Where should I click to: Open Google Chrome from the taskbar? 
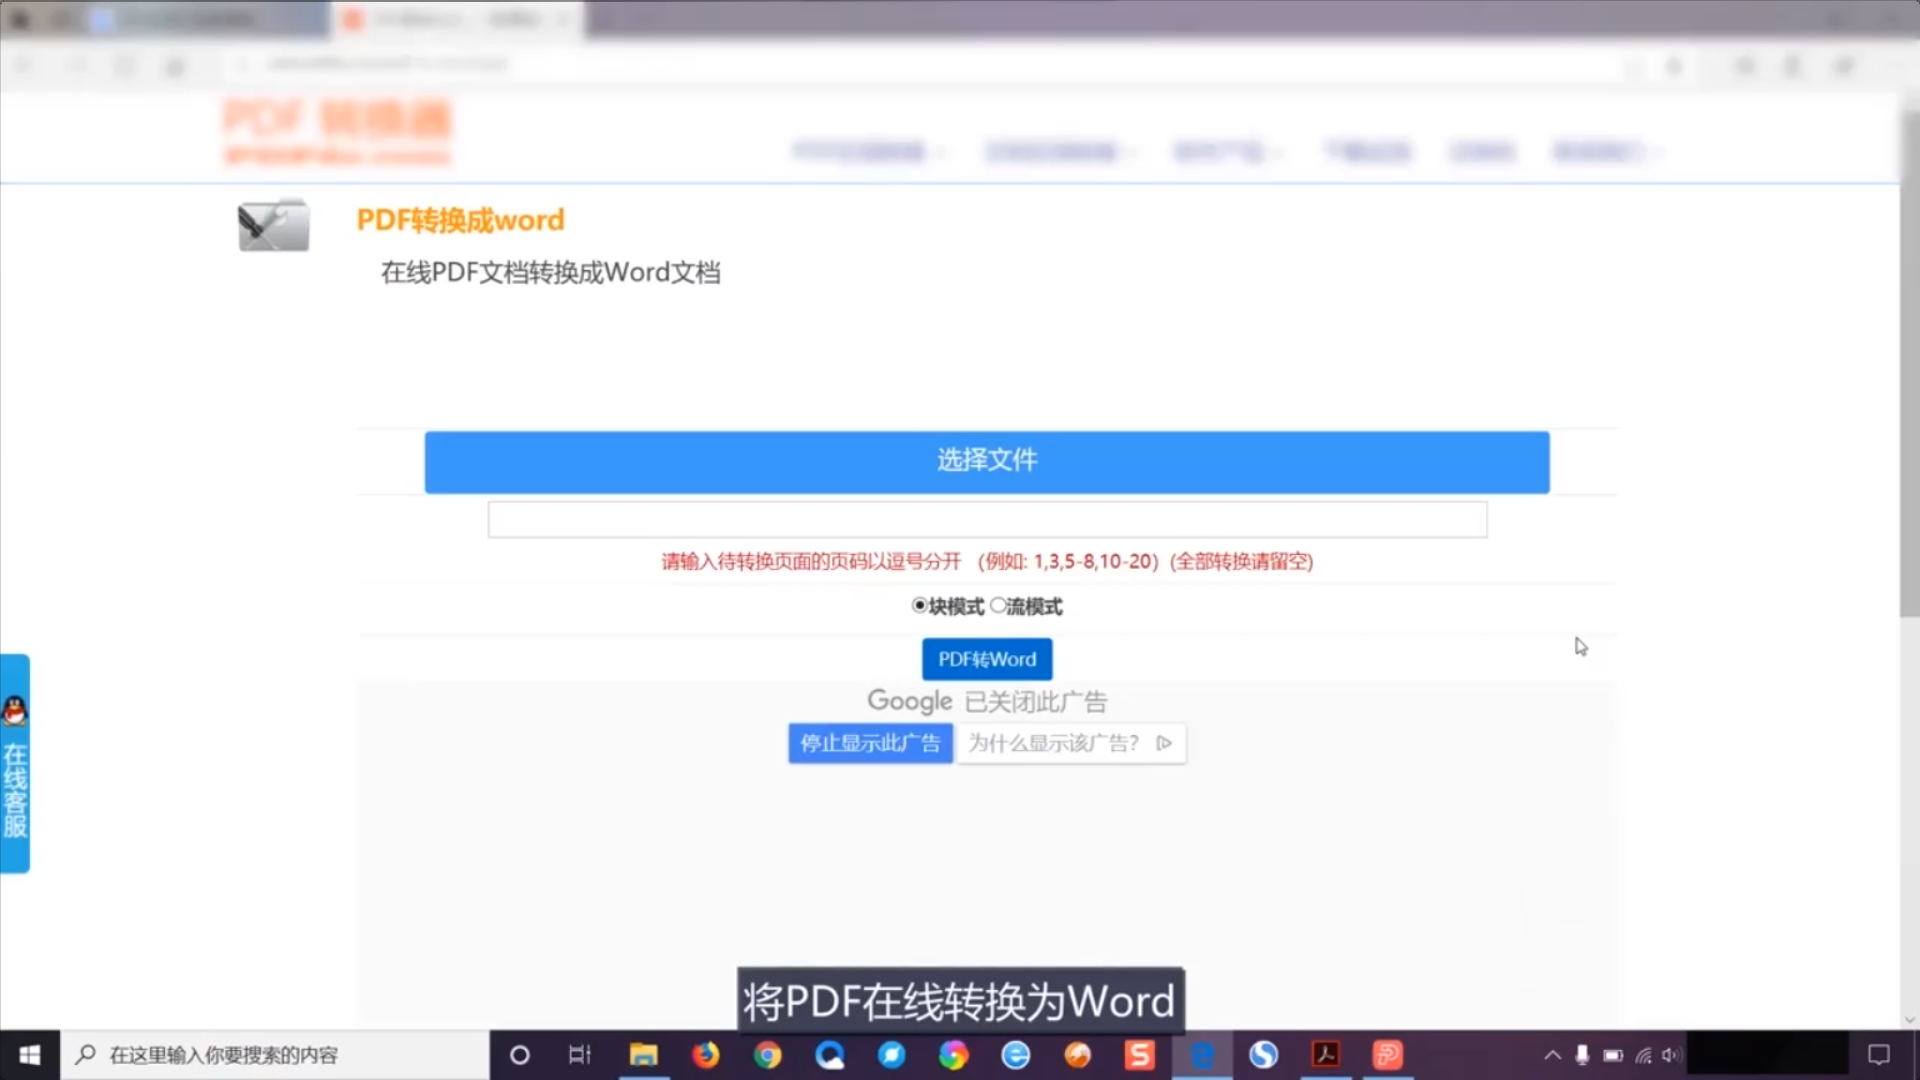768,1055
